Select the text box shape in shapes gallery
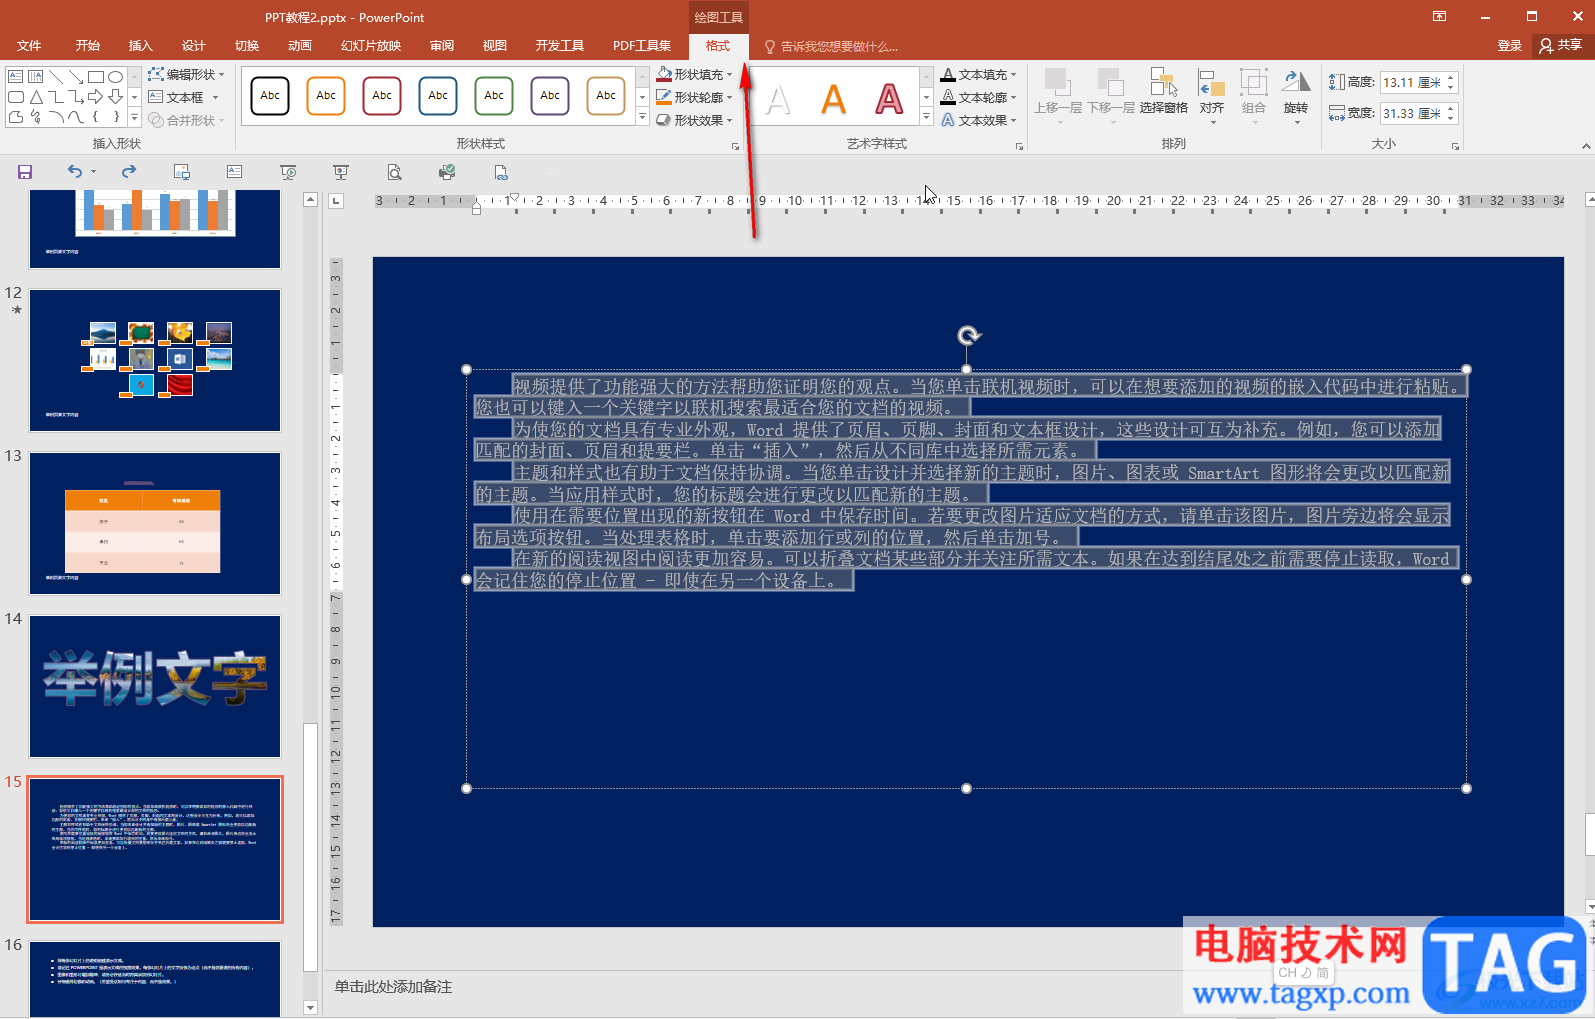The height and width of the screenshot is (1019, 1595). click(x=16, y=77)
